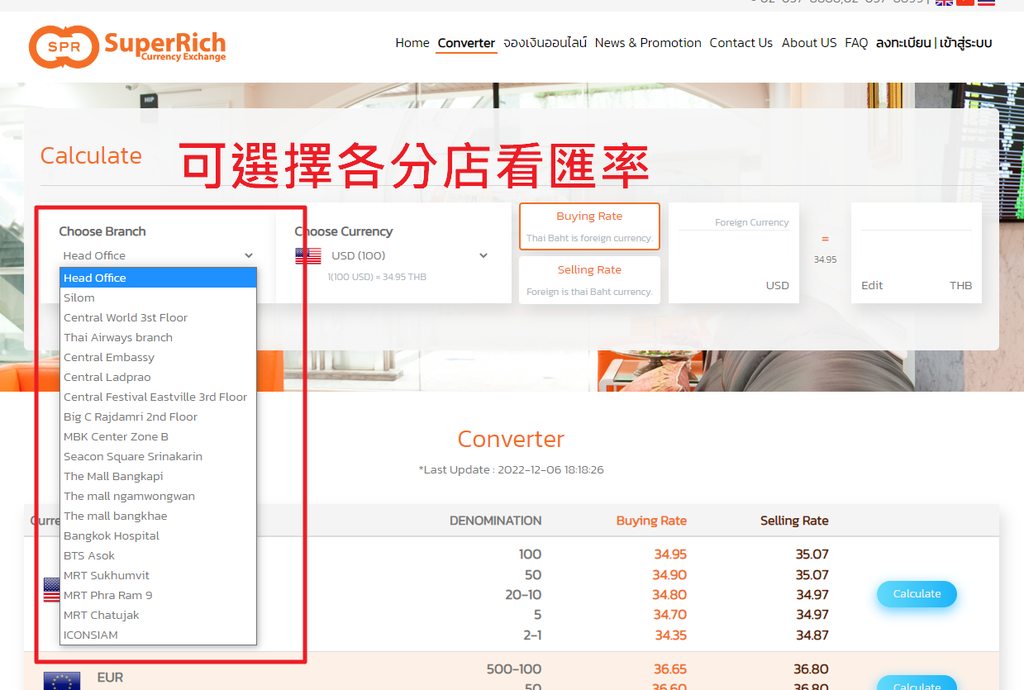The image size is (1024, 690).
Task: Click buying rate value 34.35
Action: 671,635
